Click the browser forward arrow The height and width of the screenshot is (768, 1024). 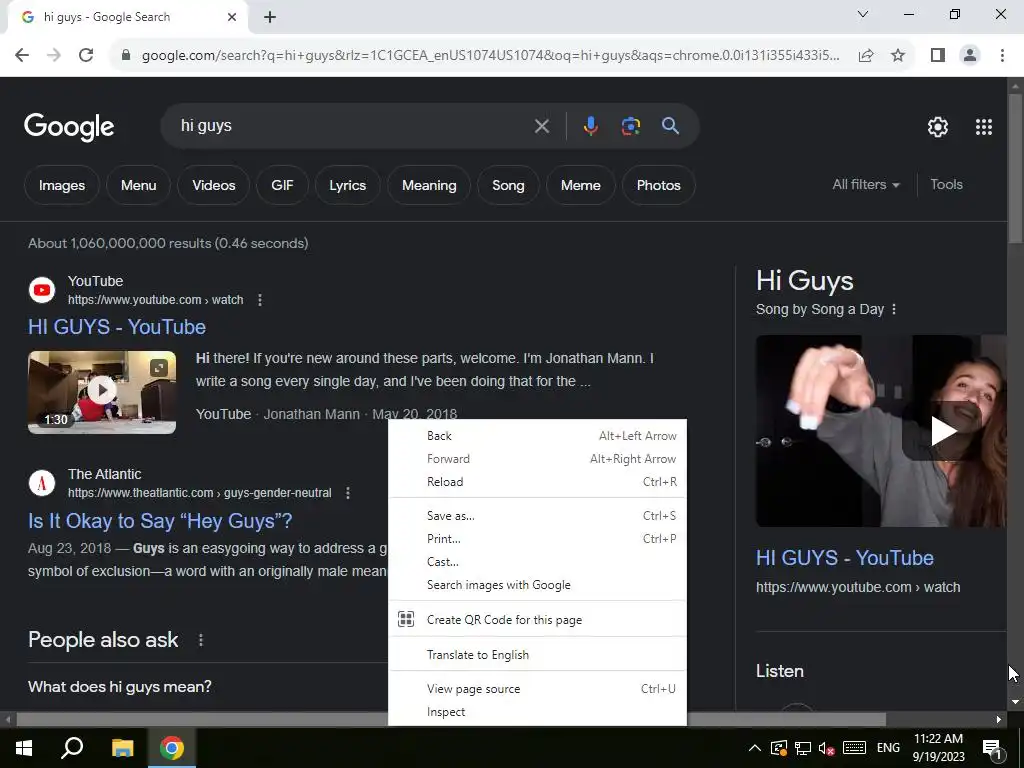pos(54,55)
